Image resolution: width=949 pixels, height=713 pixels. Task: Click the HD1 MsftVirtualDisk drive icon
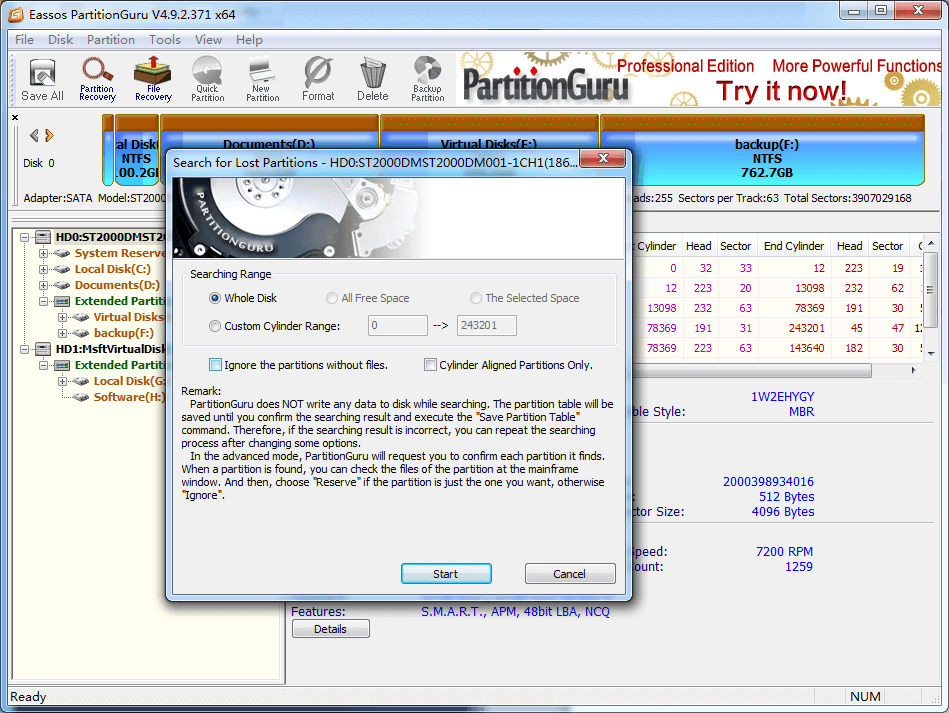43,349
